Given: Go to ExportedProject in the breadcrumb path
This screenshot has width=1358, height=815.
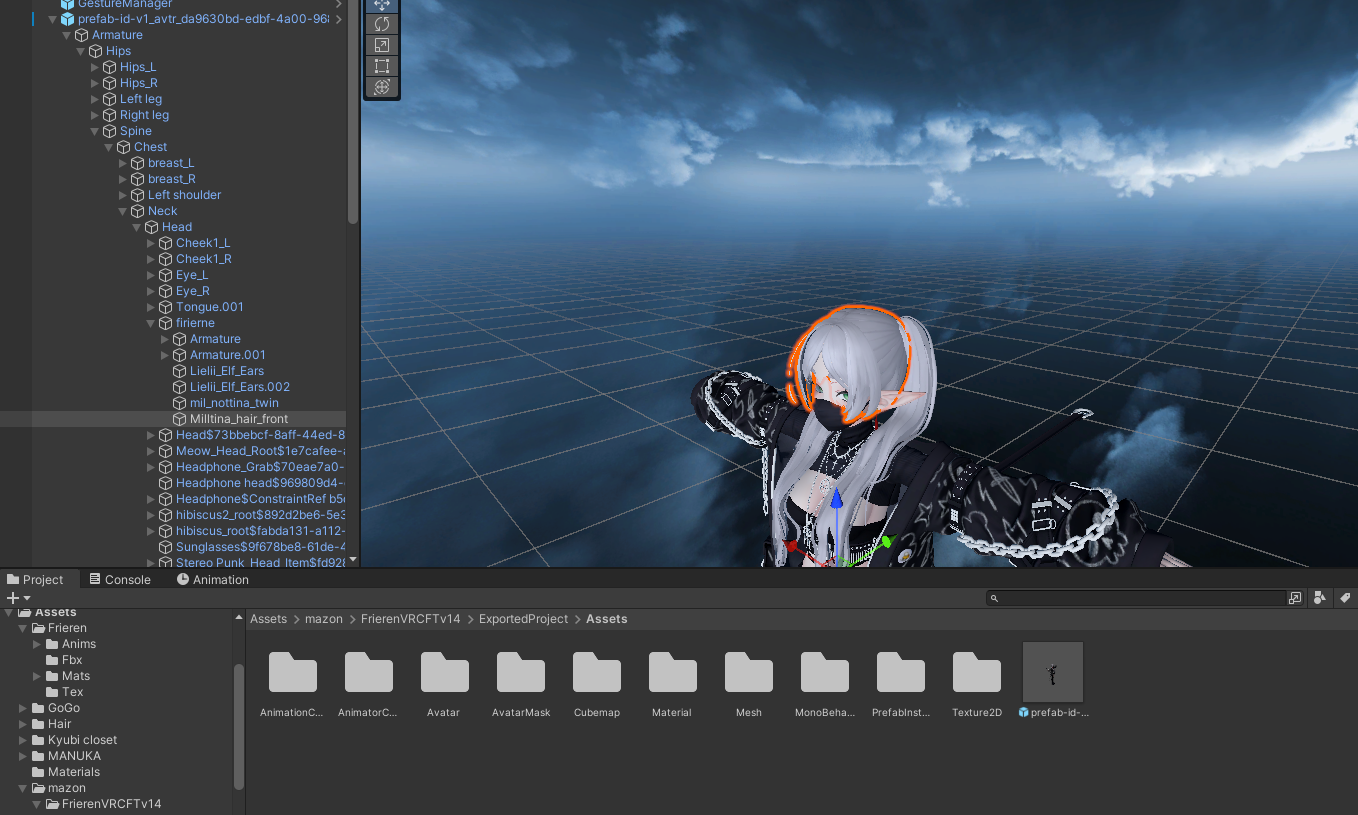Looking at the screenshot, I should click(523, 619).
